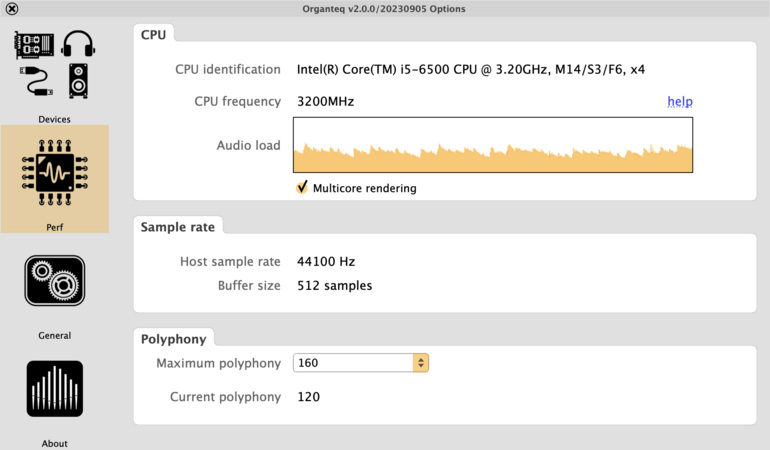The height and width of the screenshot is (450, 770).
Task: Open the Devices settings icon
Action: tap(55, 64)
